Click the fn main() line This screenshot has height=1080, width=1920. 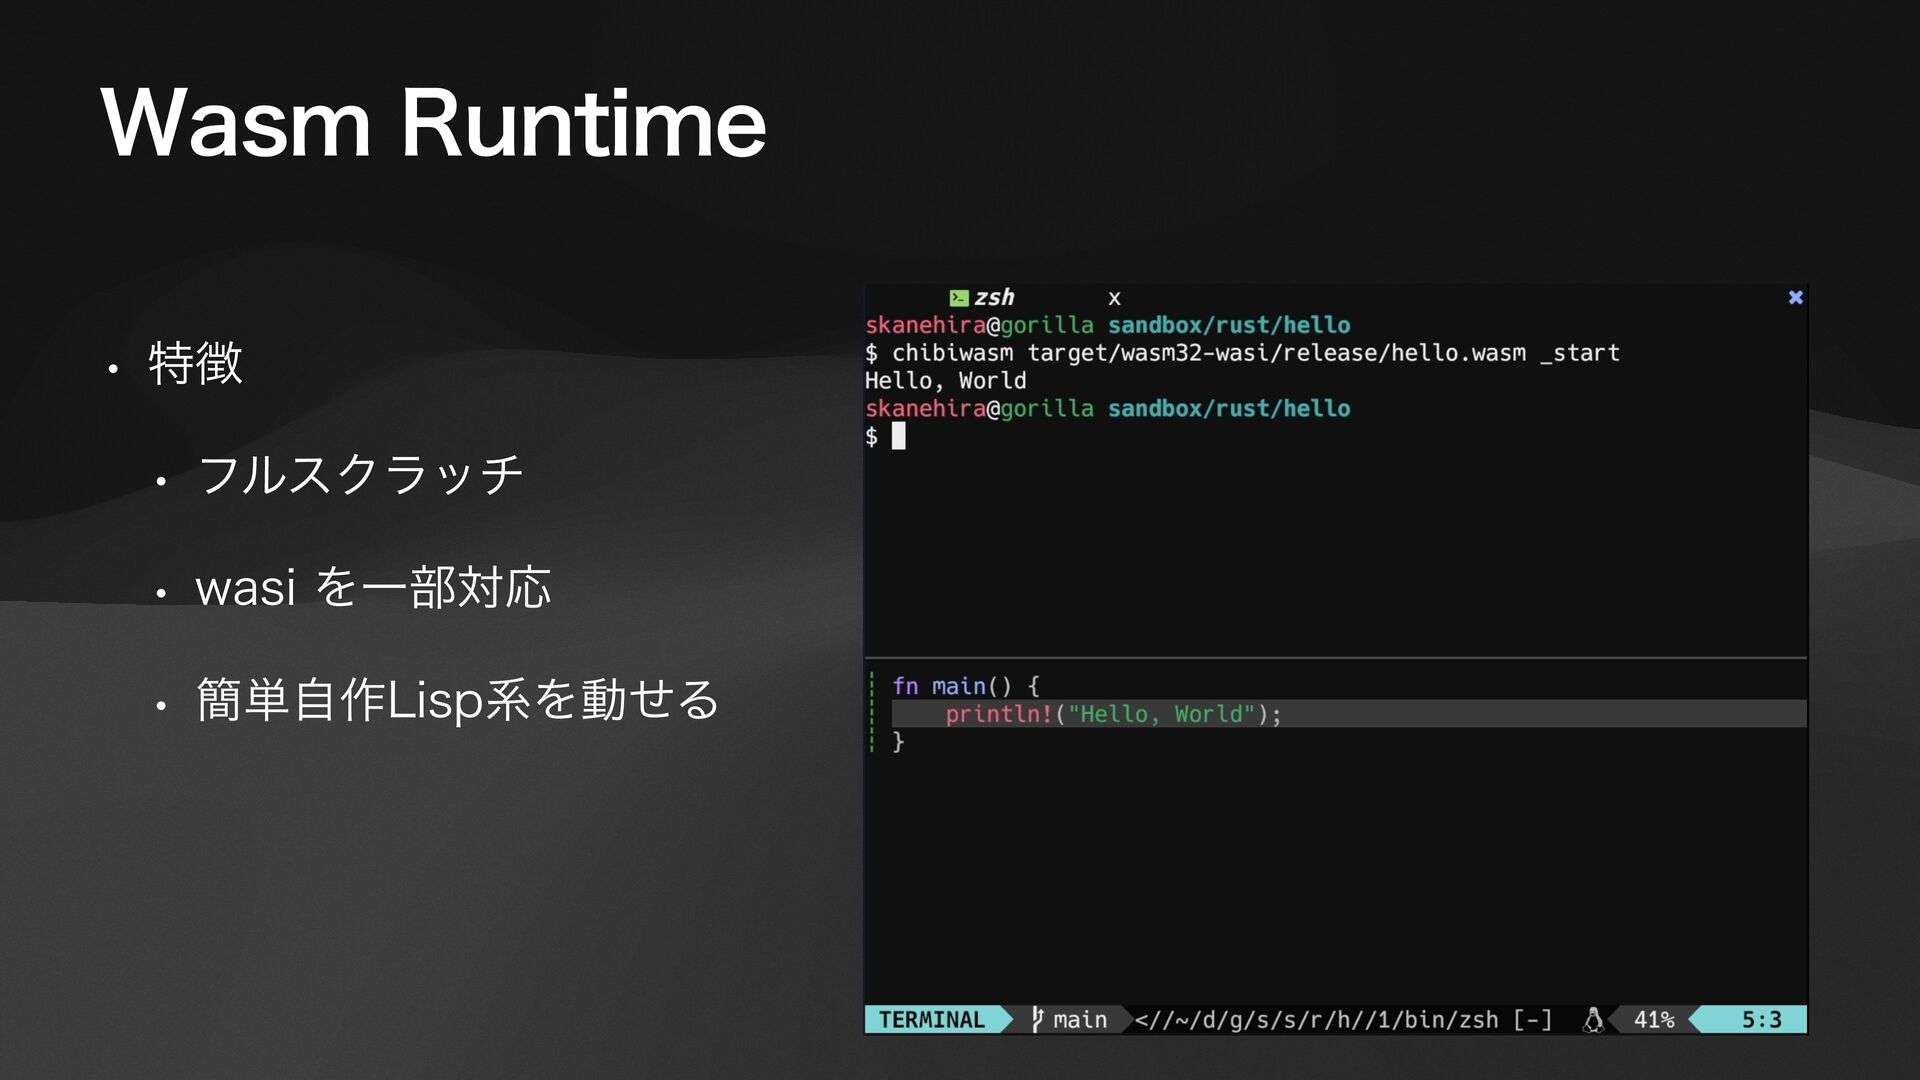(x=965, y=686)
